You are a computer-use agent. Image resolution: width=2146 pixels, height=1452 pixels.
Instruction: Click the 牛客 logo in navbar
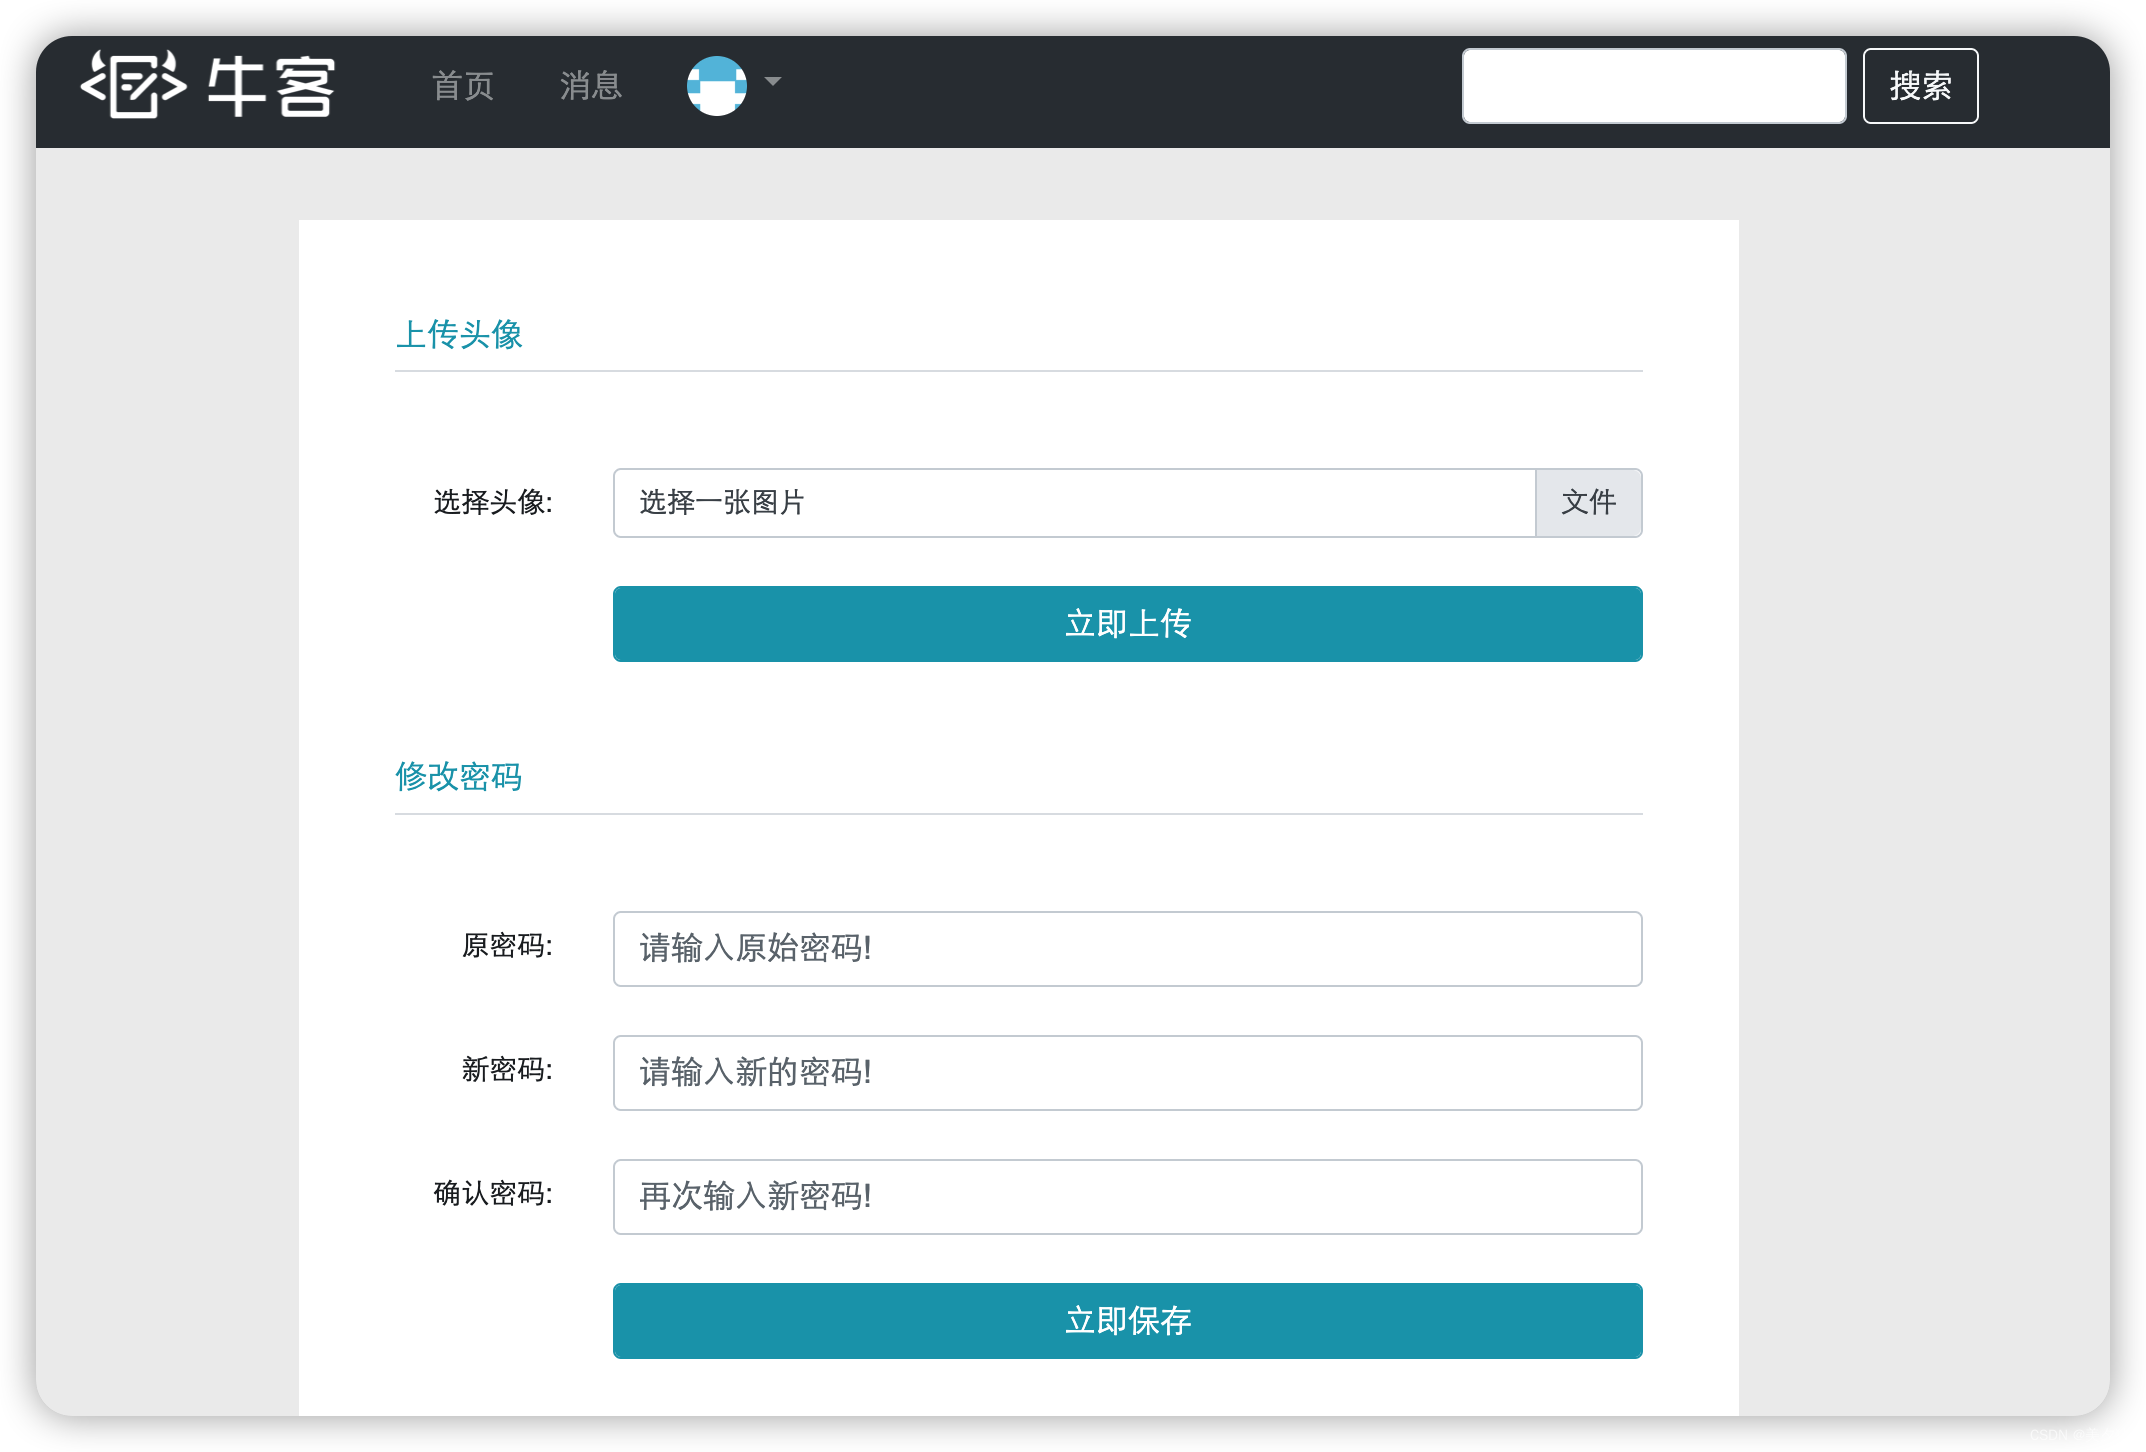(x=208, y=85)
